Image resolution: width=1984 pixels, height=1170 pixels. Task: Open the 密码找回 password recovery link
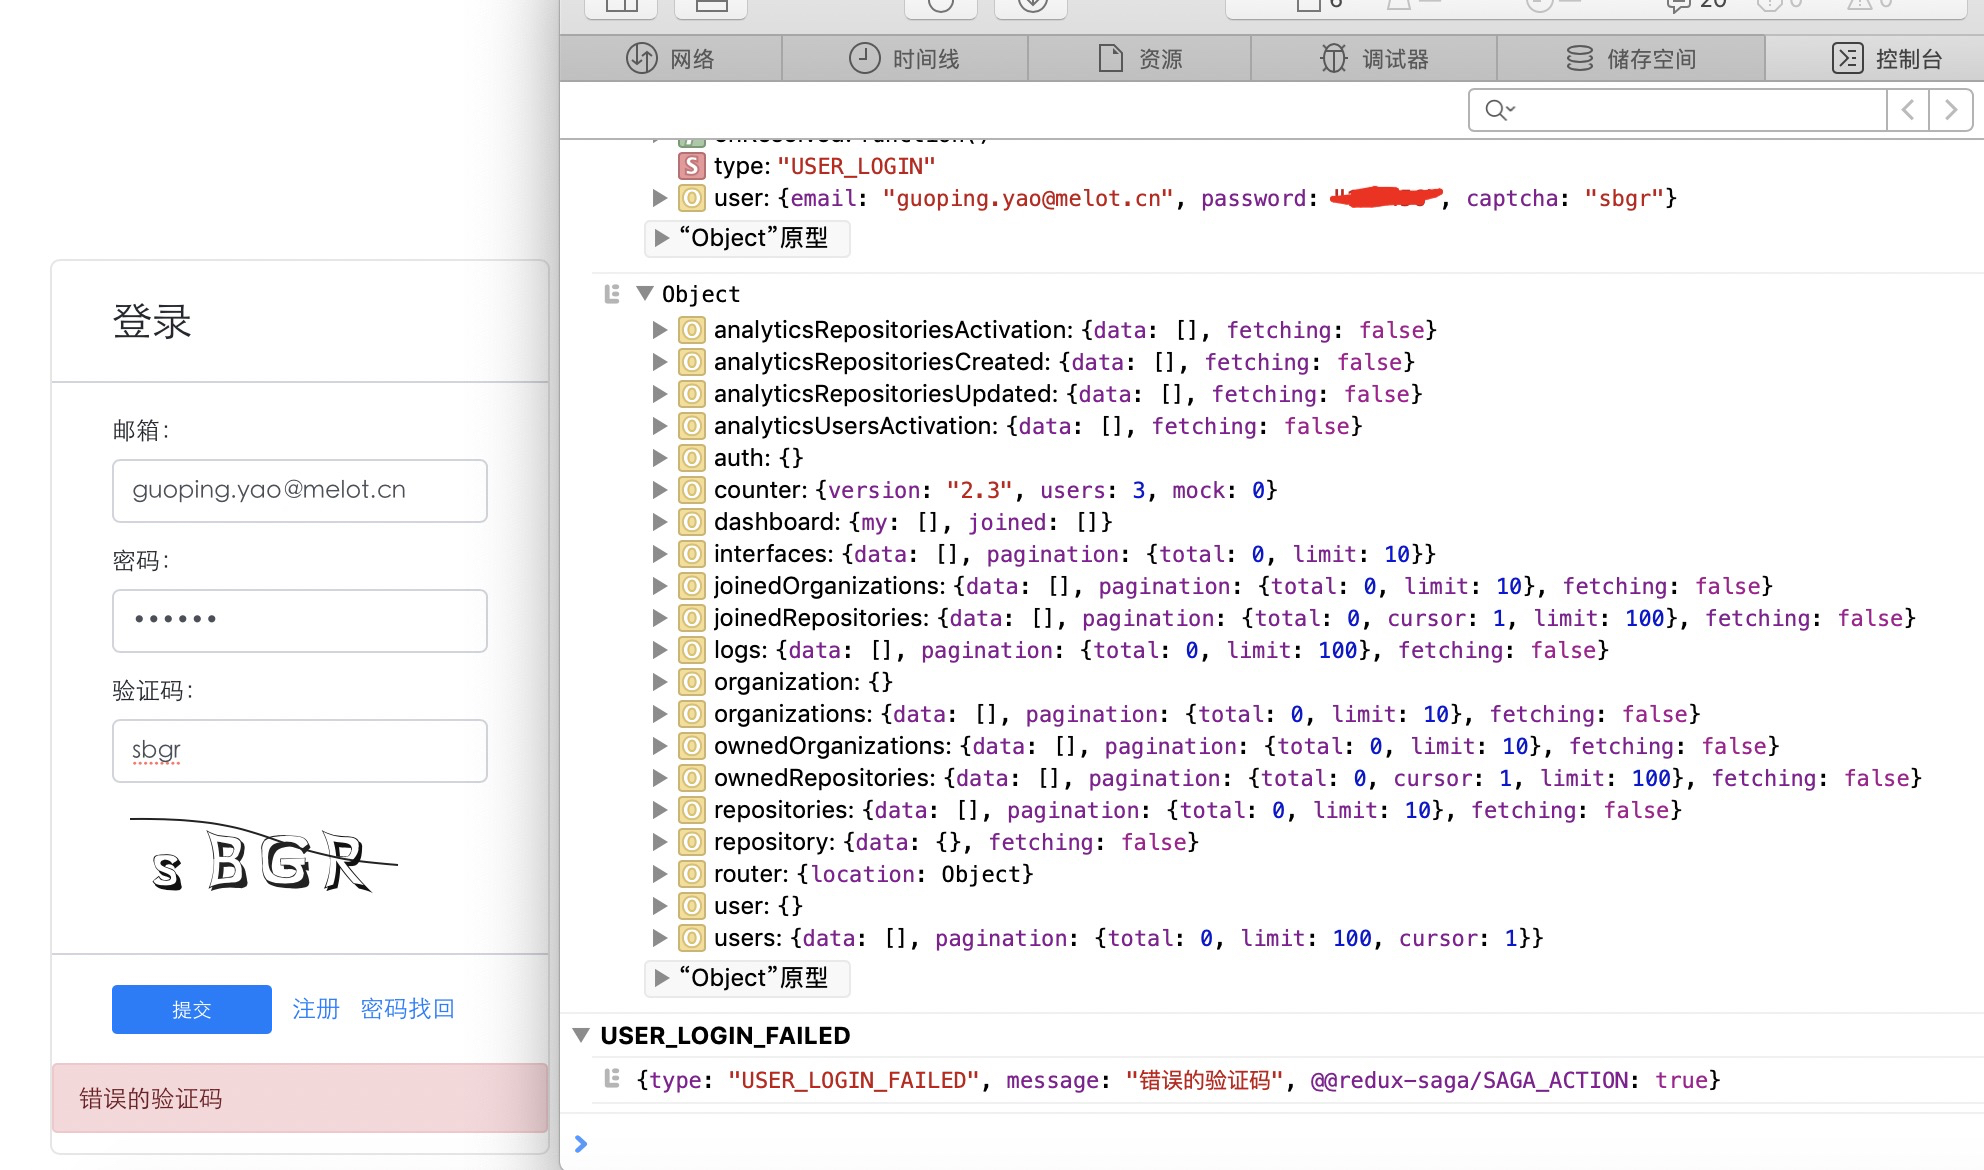[x=408, y=1009]
